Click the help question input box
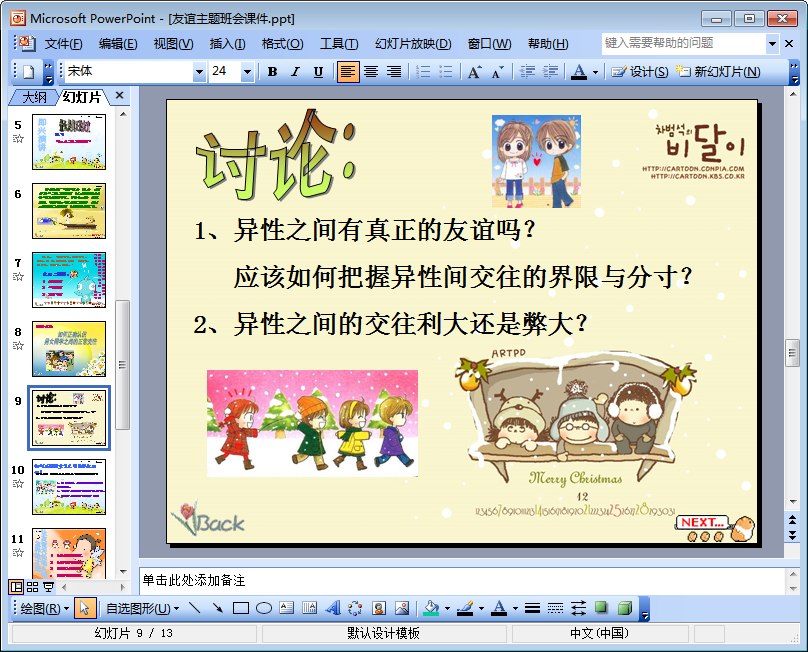 coord(684,43)
